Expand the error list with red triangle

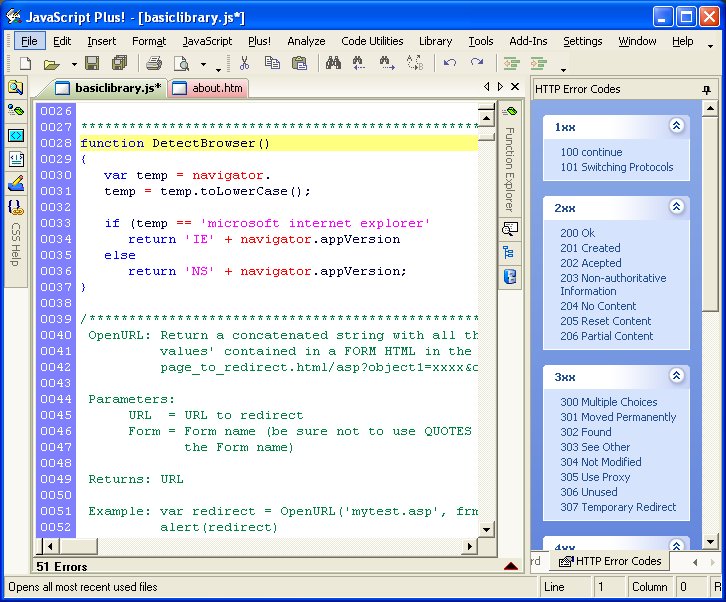[x=511, y=566]
